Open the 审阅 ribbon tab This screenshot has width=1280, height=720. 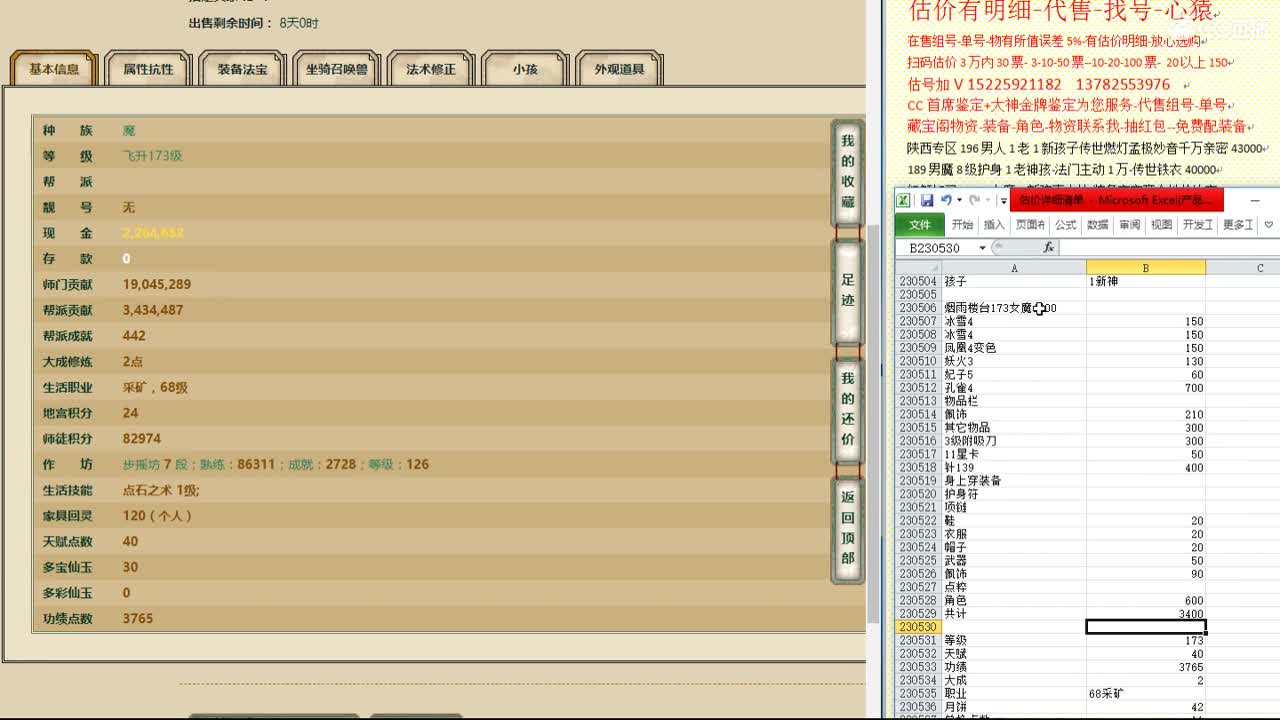pyautogui.click(x=1130, y=225)
